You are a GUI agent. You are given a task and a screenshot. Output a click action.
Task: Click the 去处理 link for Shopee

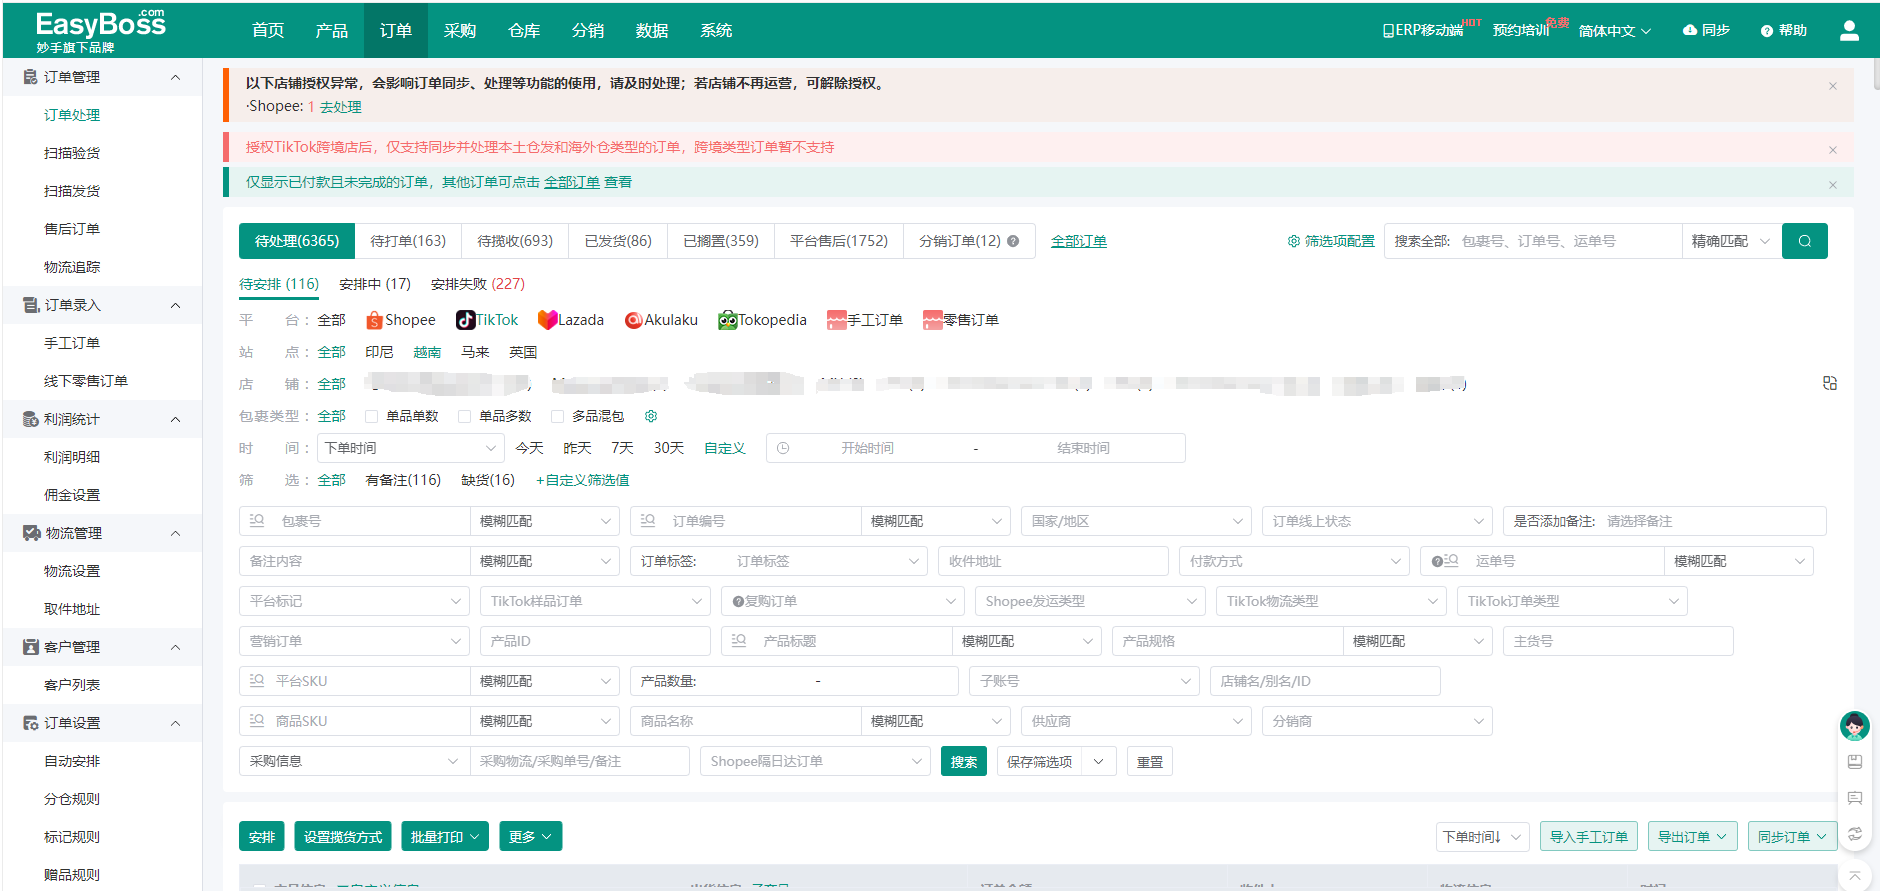(x=341, y=107)
